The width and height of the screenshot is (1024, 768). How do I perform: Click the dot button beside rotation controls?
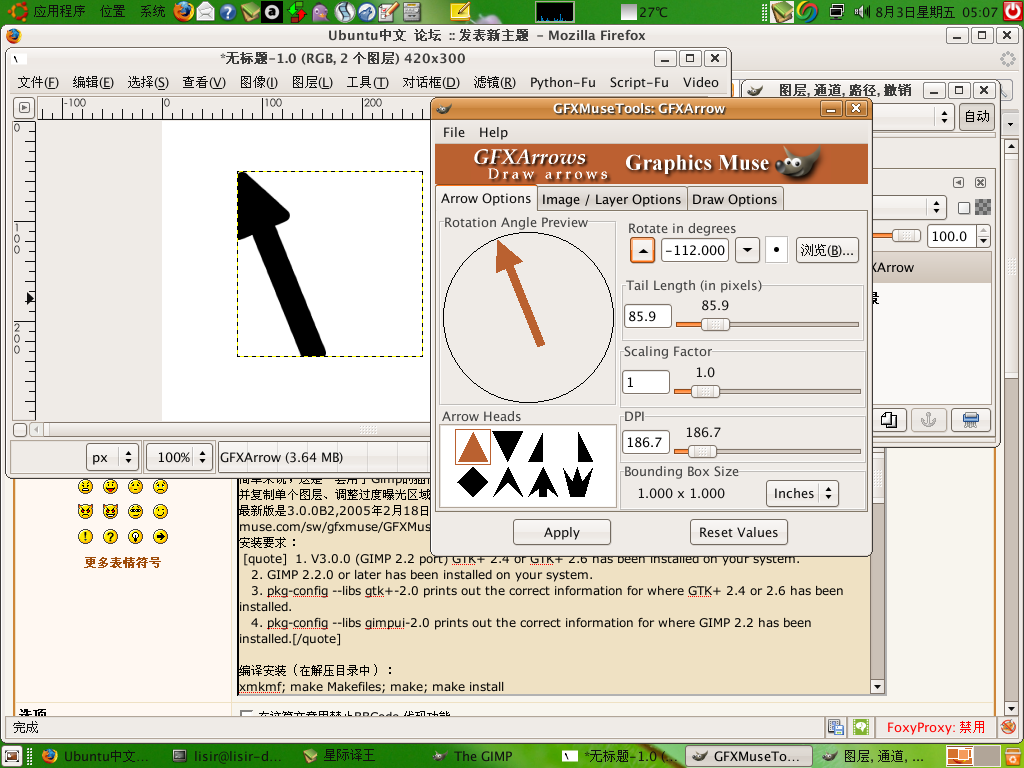776,250
